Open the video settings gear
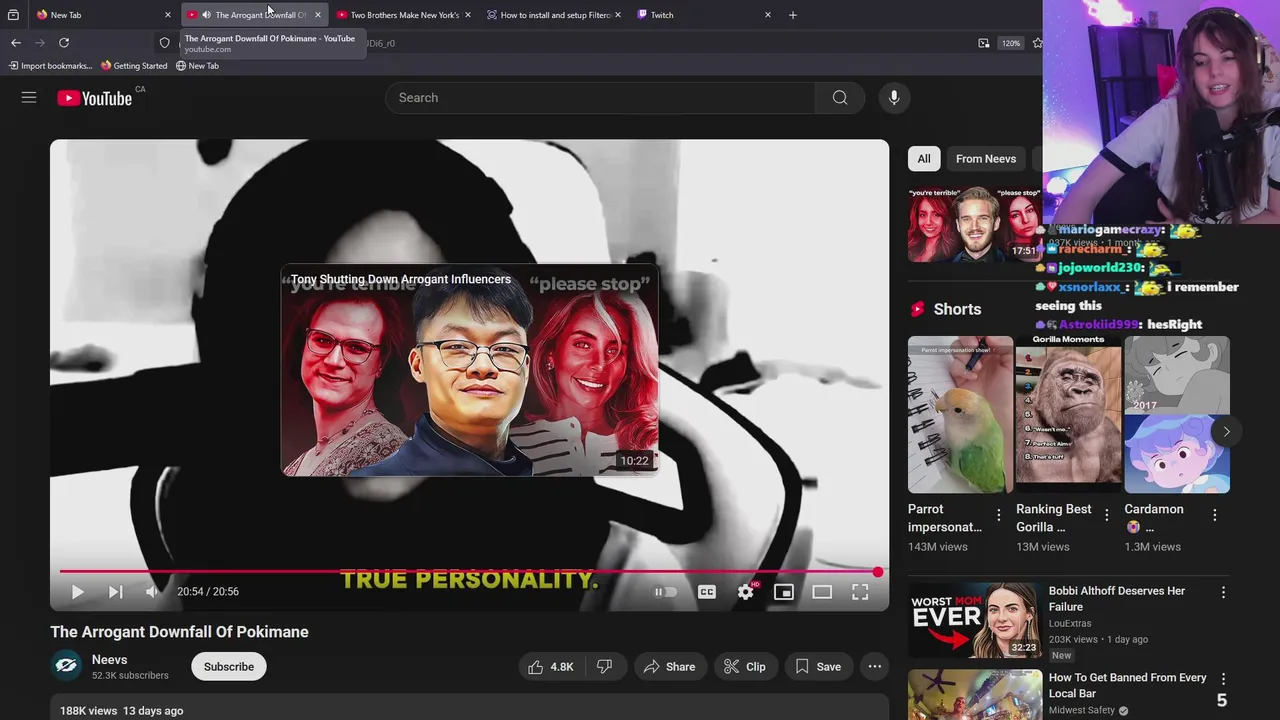The image size is (1280, 720). [x=745, y=592]
